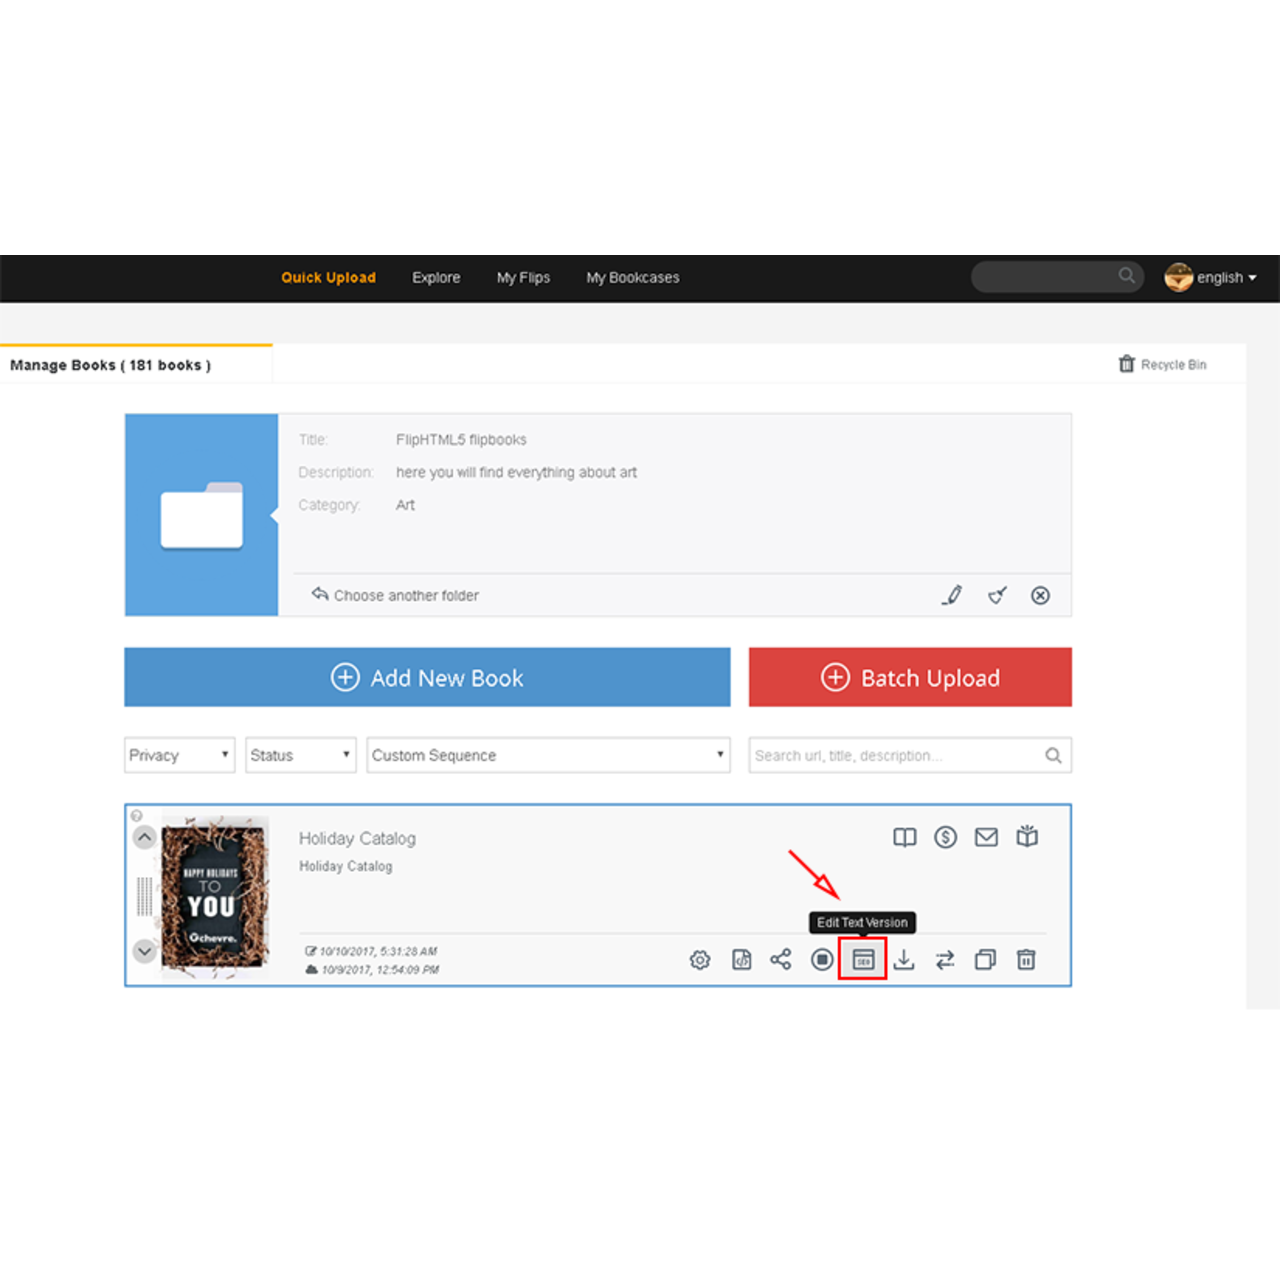This screenshot has width=1280, height=1280.
Task: Delete the book via trash icon
Action: tap(1026, 960)
